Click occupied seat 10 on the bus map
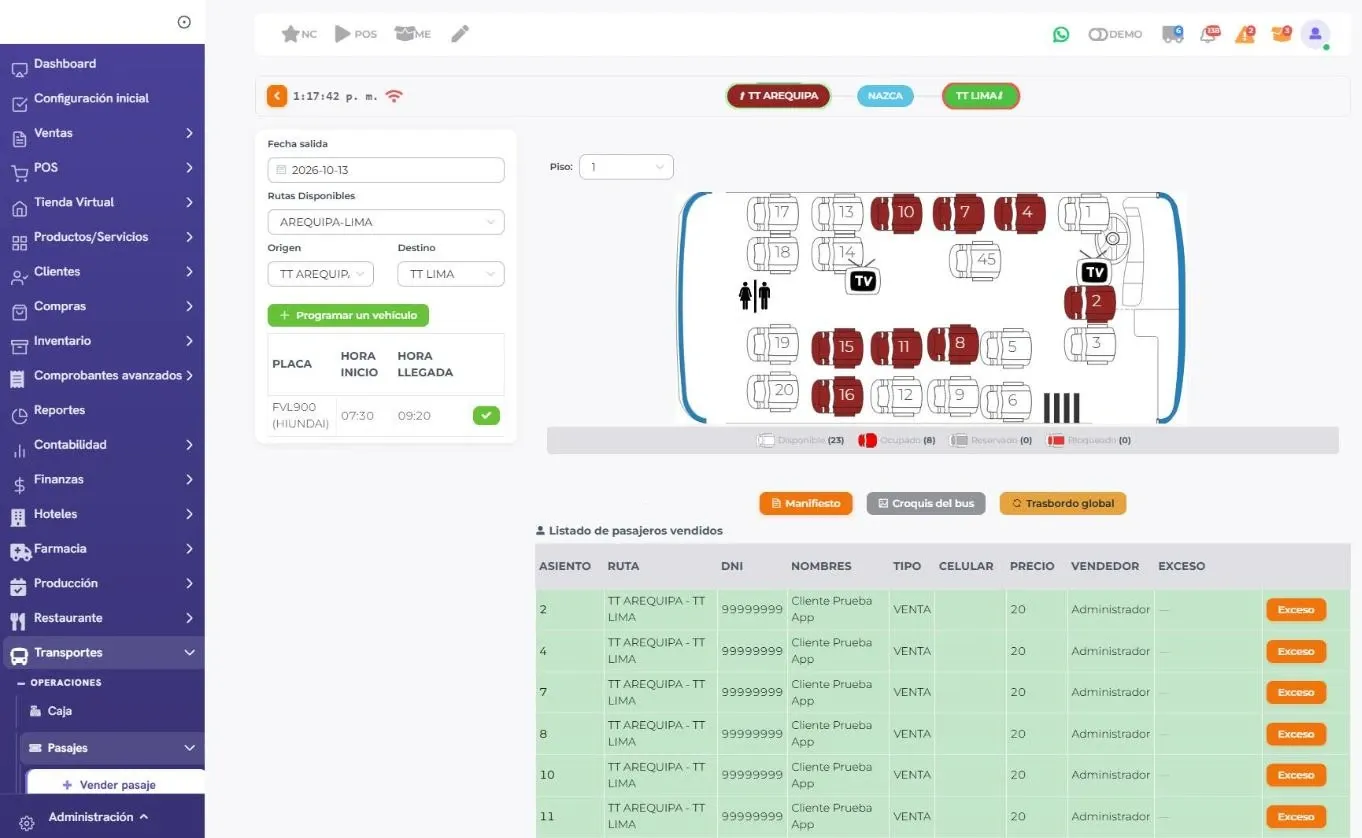Viewport: 1362px width, 838px height. pyautogui.click(x=895, y=212)
